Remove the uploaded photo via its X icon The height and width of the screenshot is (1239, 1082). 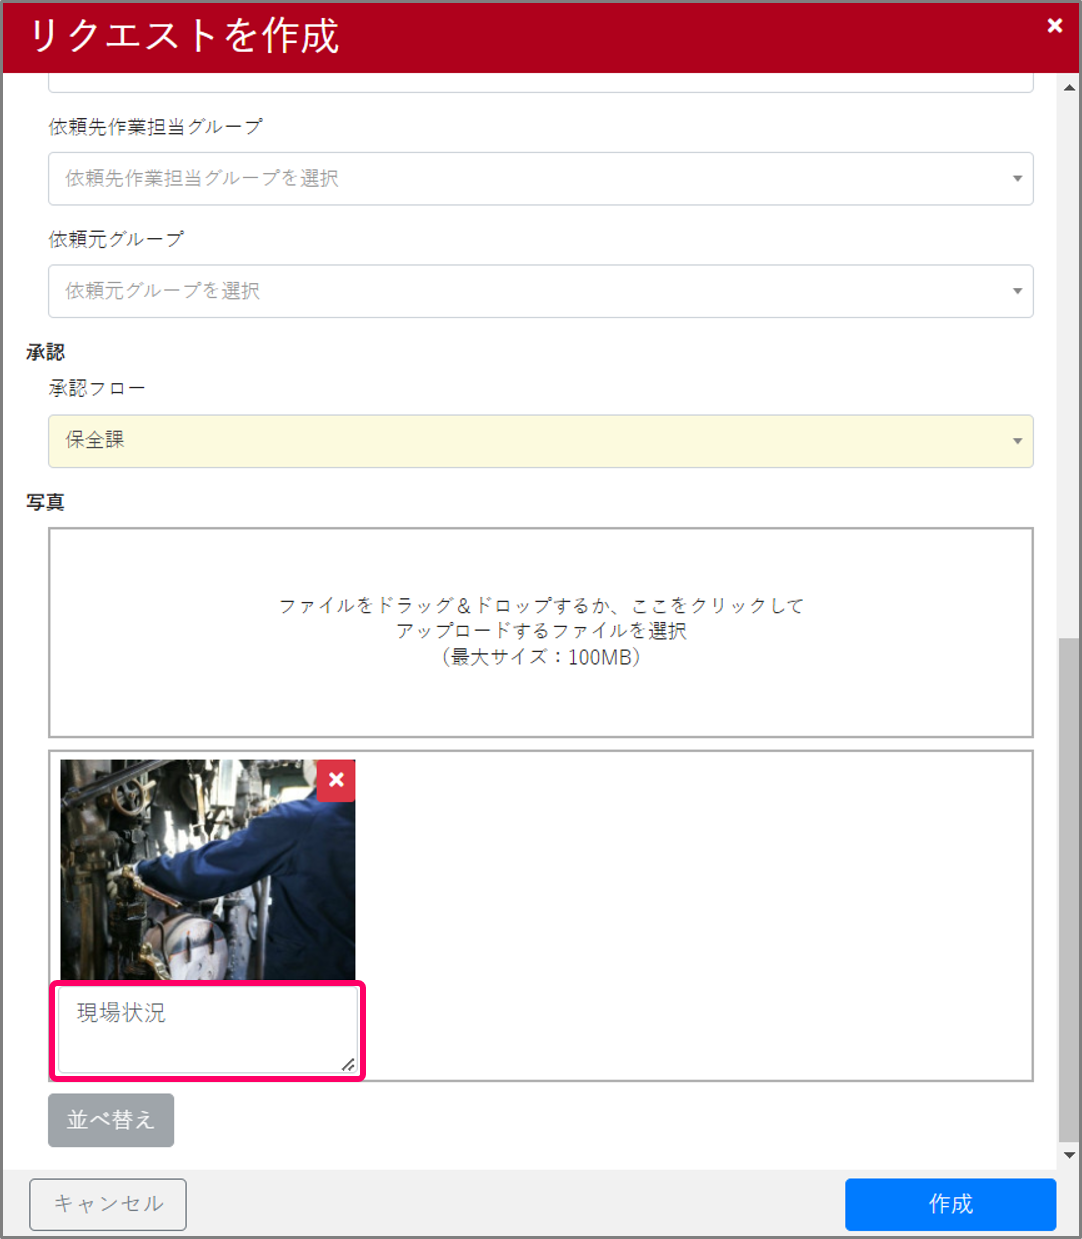336,781
